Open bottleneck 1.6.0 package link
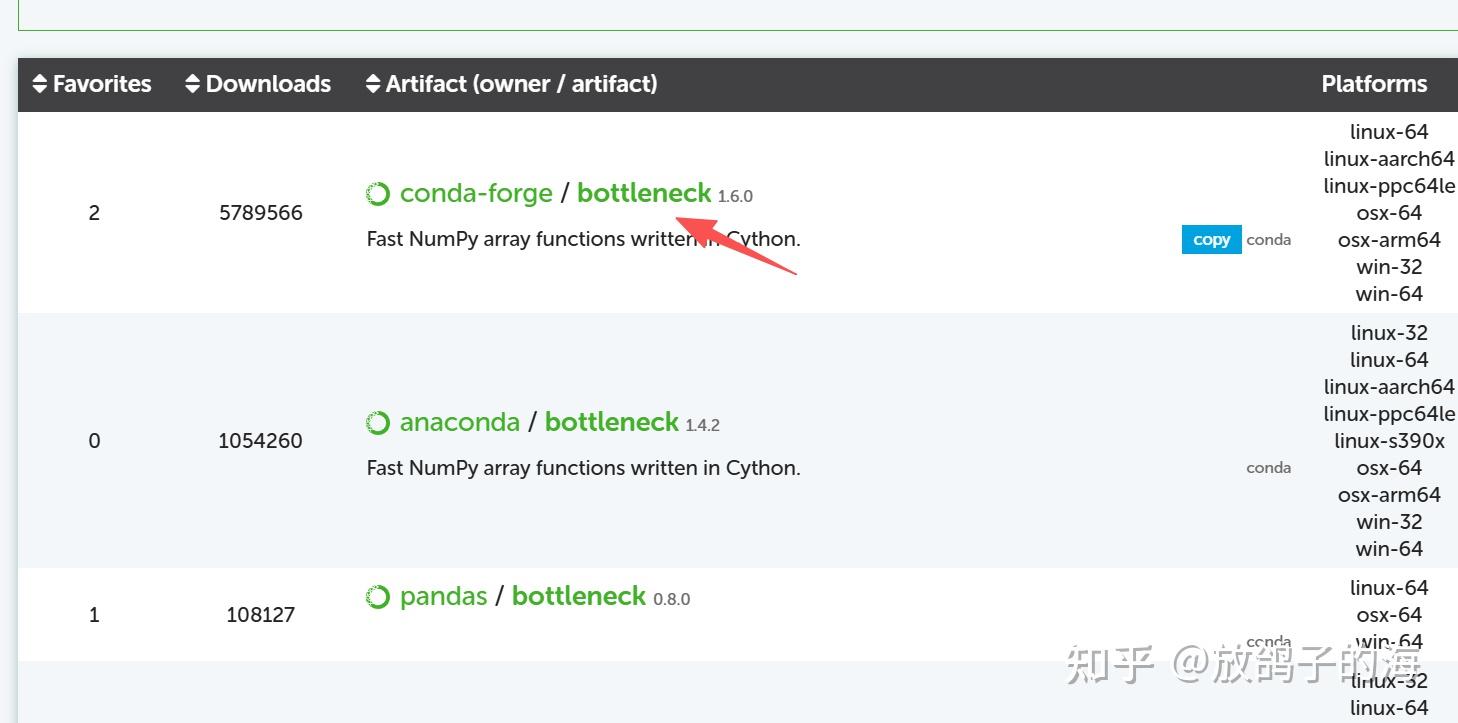Viewport: 1458px width, 723px height. [x=644, y=193]
